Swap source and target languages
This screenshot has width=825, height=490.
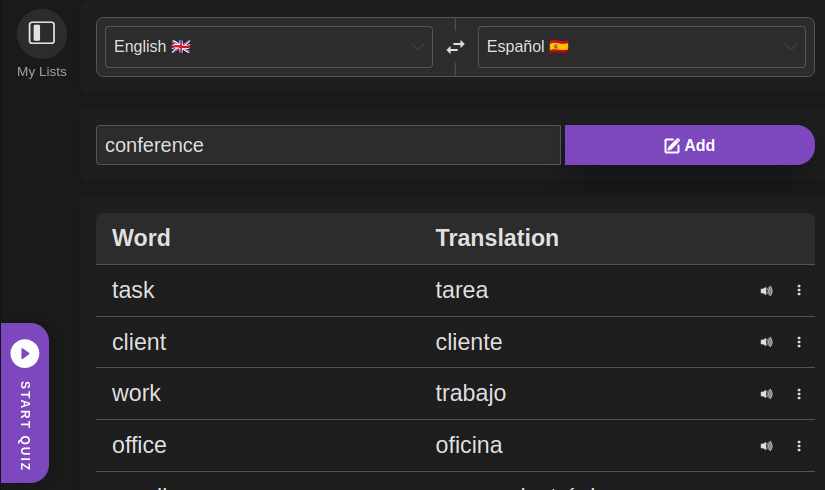(x=455, y=47)
